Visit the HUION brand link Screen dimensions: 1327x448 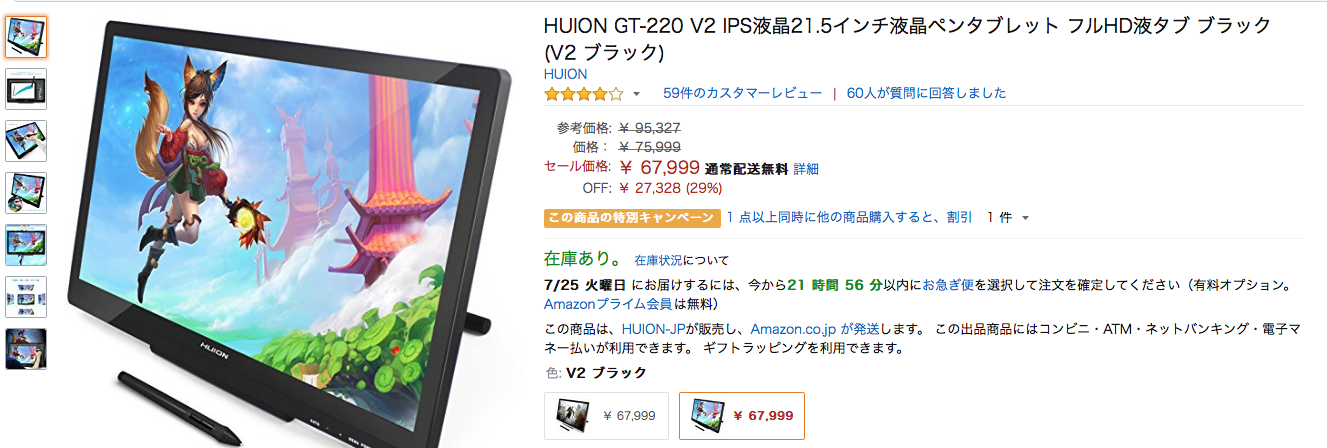tap(565, 74)
